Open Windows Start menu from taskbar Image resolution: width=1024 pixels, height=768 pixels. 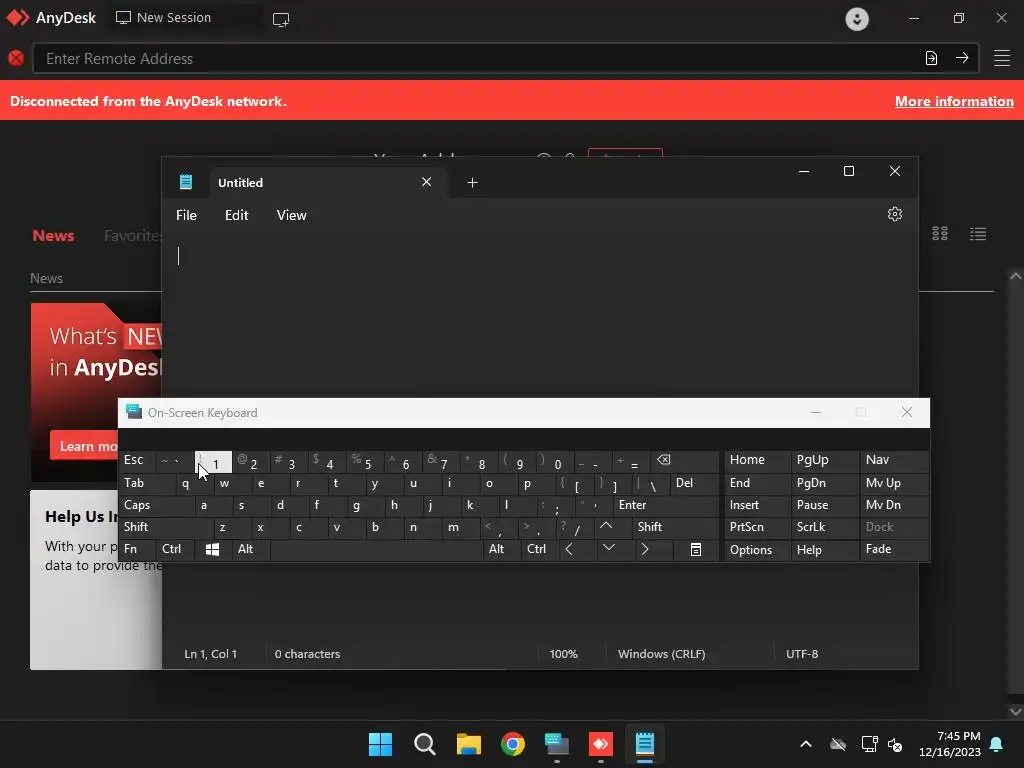pos(380,744)
